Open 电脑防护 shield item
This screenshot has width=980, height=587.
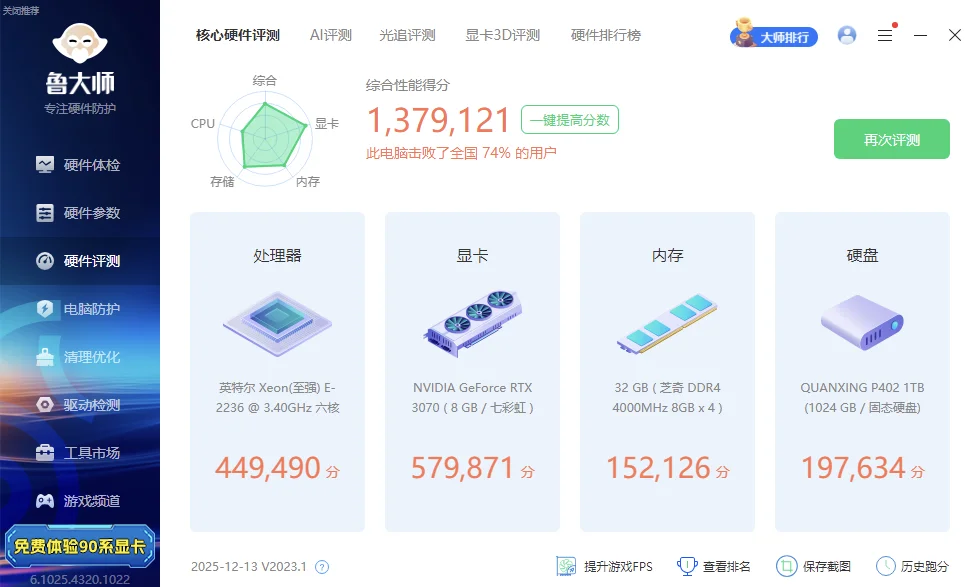(80, 309)
